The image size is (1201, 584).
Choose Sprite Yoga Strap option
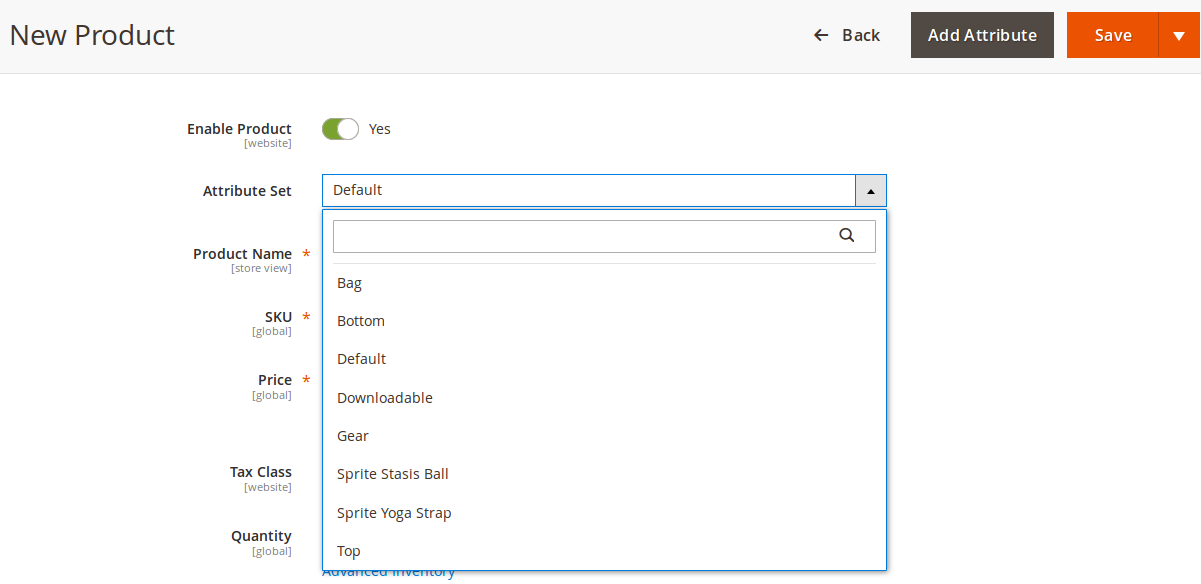[604, 513]
